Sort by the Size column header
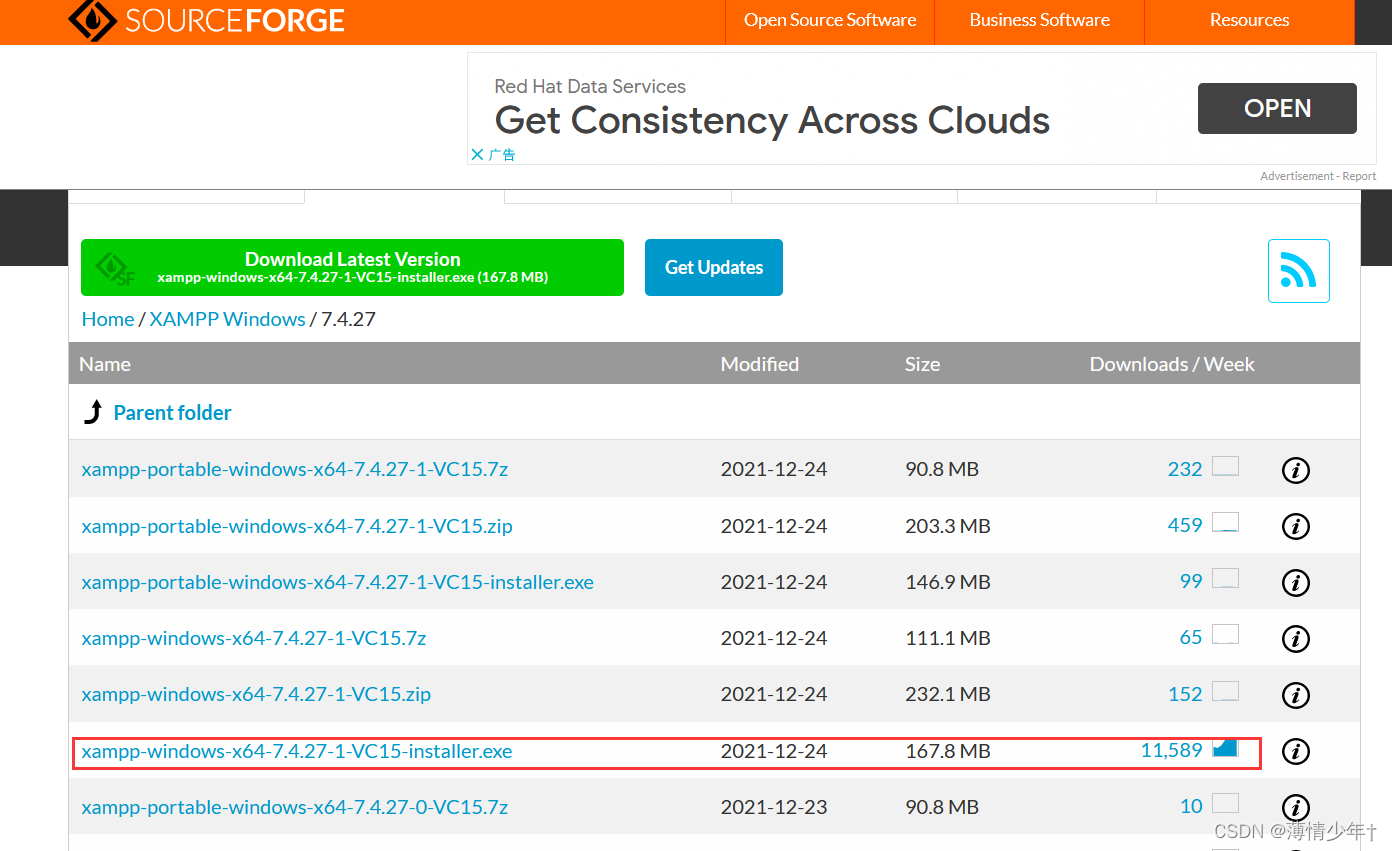The image size is (1392, 851). [x=922, y=364]
